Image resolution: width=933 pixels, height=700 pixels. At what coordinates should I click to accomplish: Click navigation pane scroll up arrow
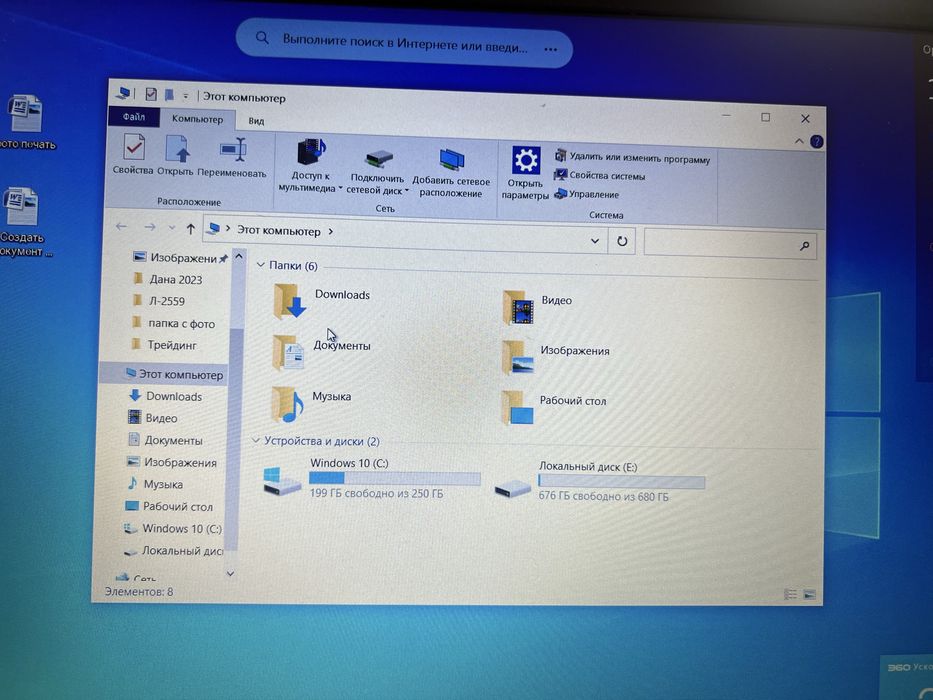239,257
